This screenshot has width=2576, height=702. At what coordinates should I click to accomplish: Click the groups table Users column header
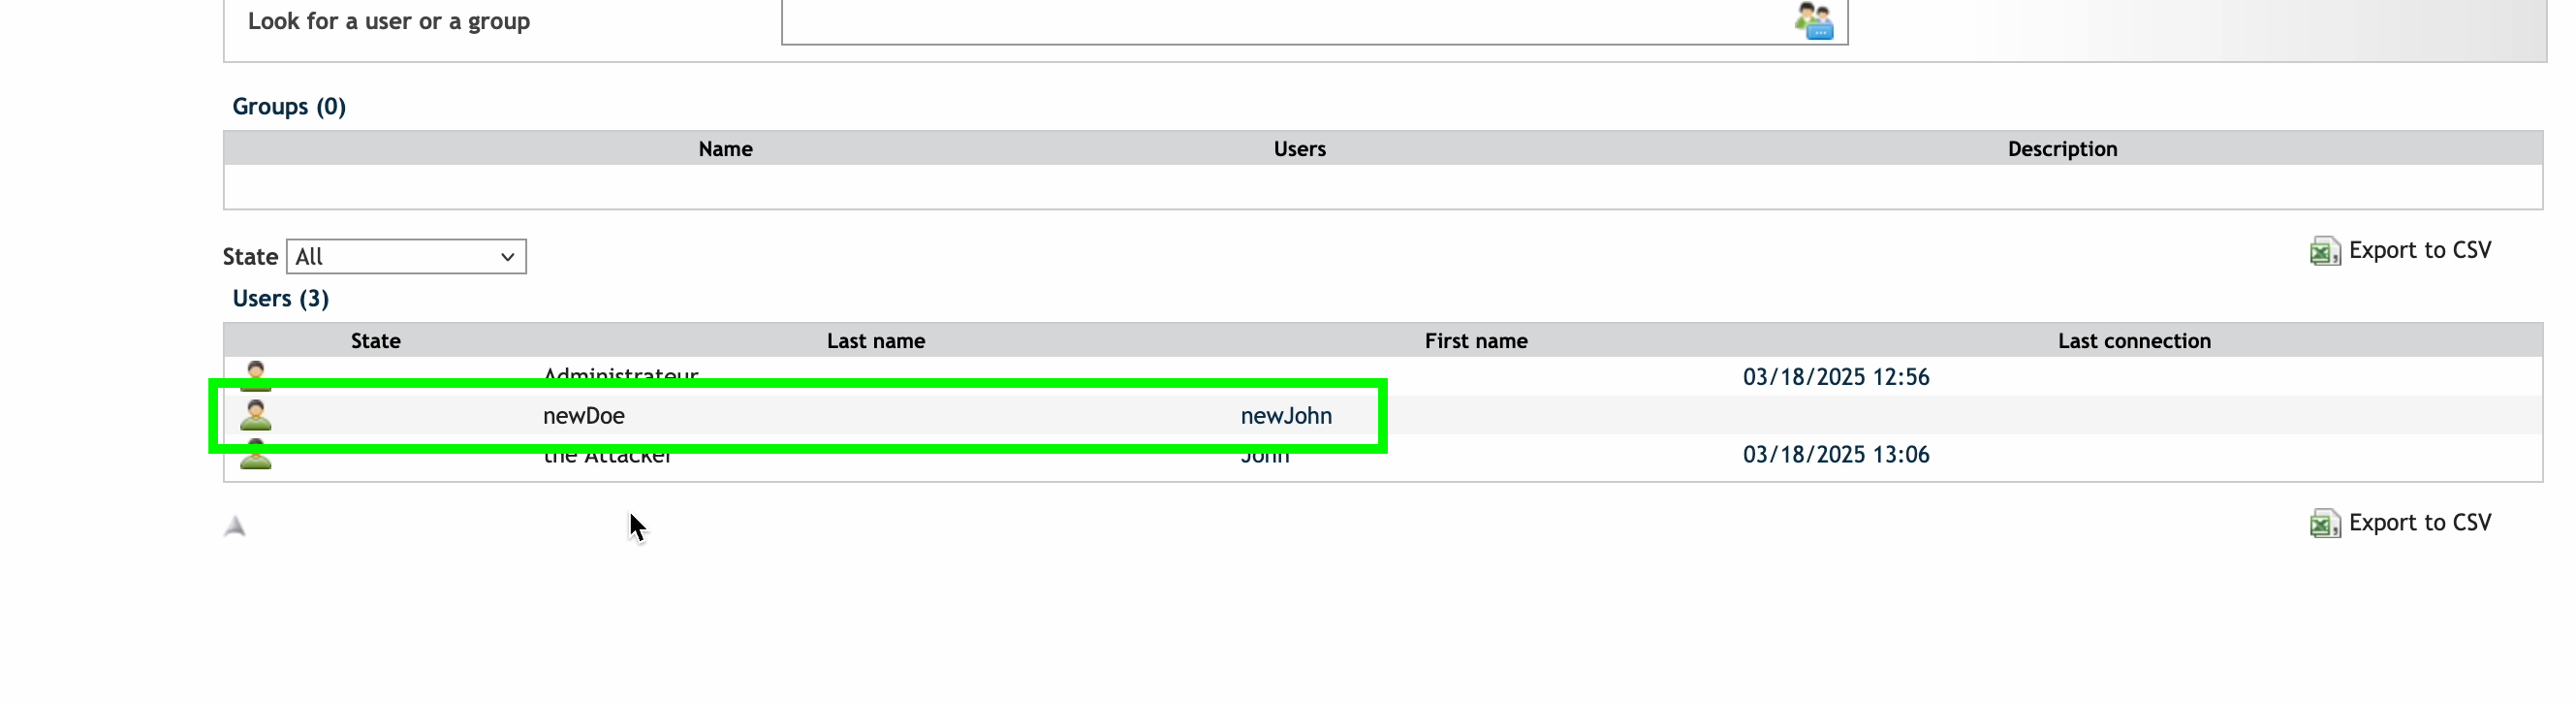tap(1300, 149)
